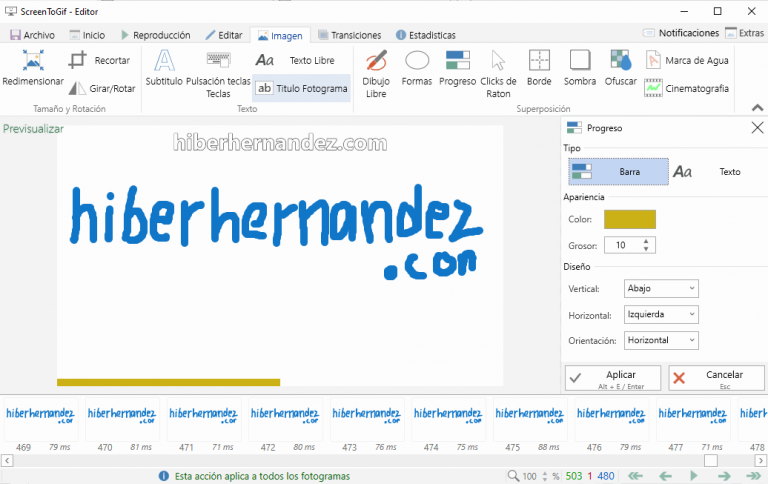768x484 pixels.
Task: Select Texto progress type
Action: (x=715, y=172)
